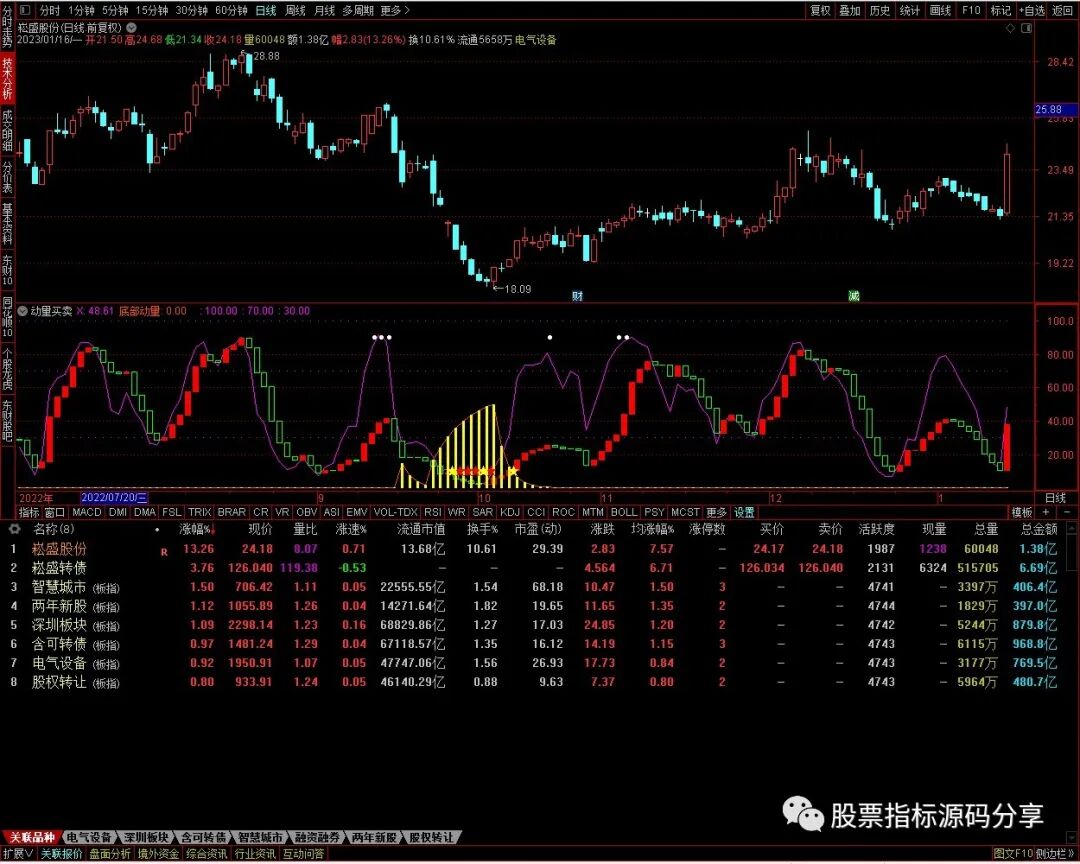Open the 多周期 view

[x=358, y=10]
